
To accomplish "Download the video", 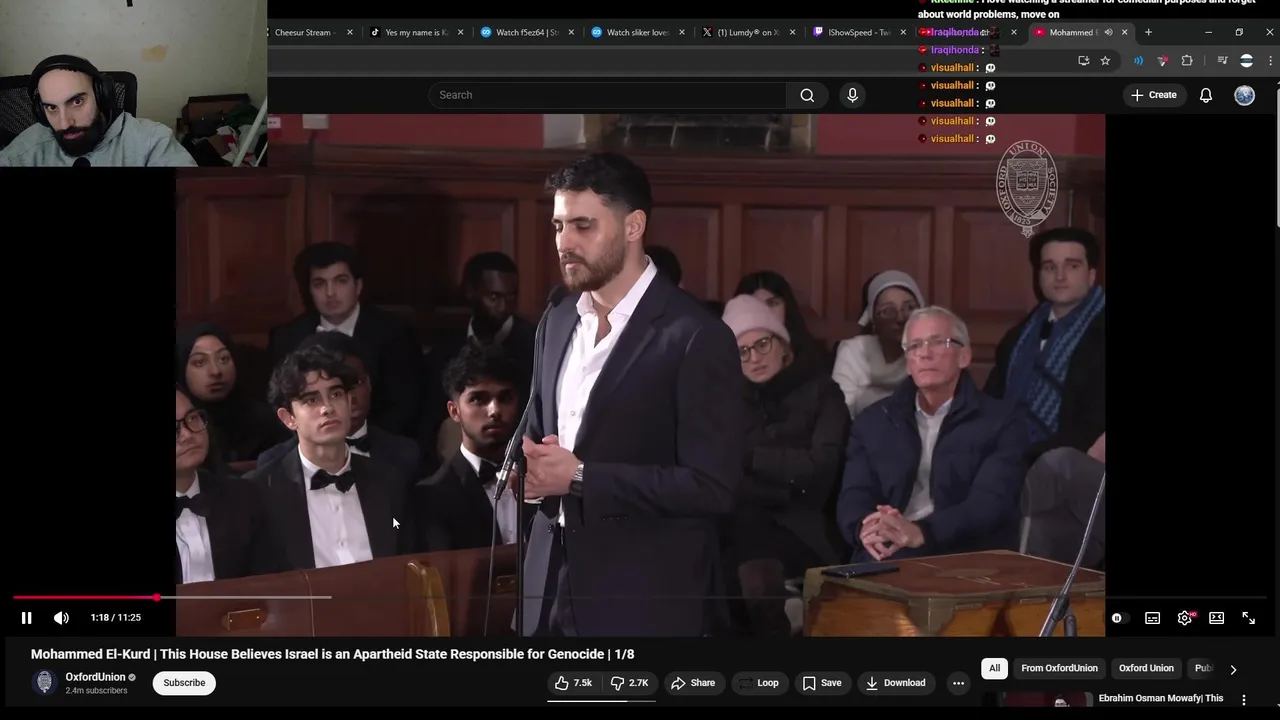I will 895,683.
